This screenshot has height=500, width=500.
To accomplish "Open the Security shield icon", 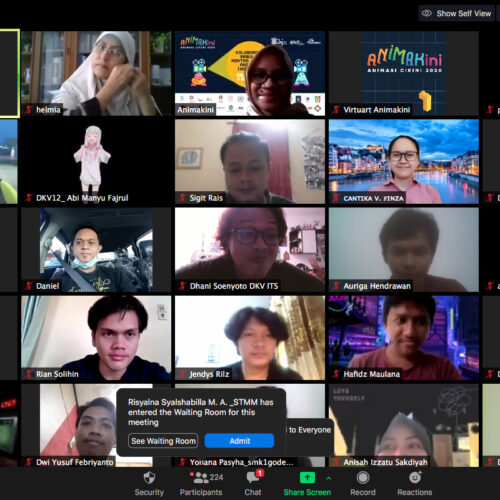I will (149, 478).
